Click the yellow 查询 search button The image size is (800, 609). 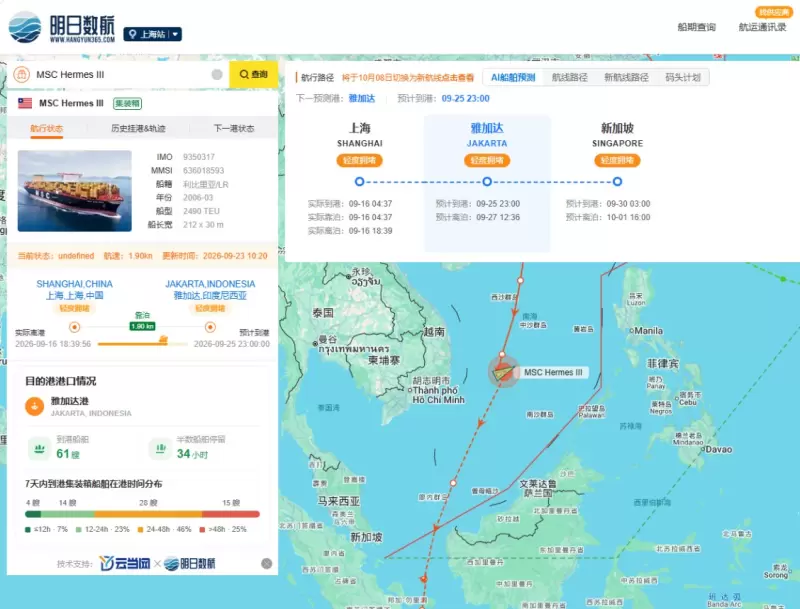(x=254, y=74)
